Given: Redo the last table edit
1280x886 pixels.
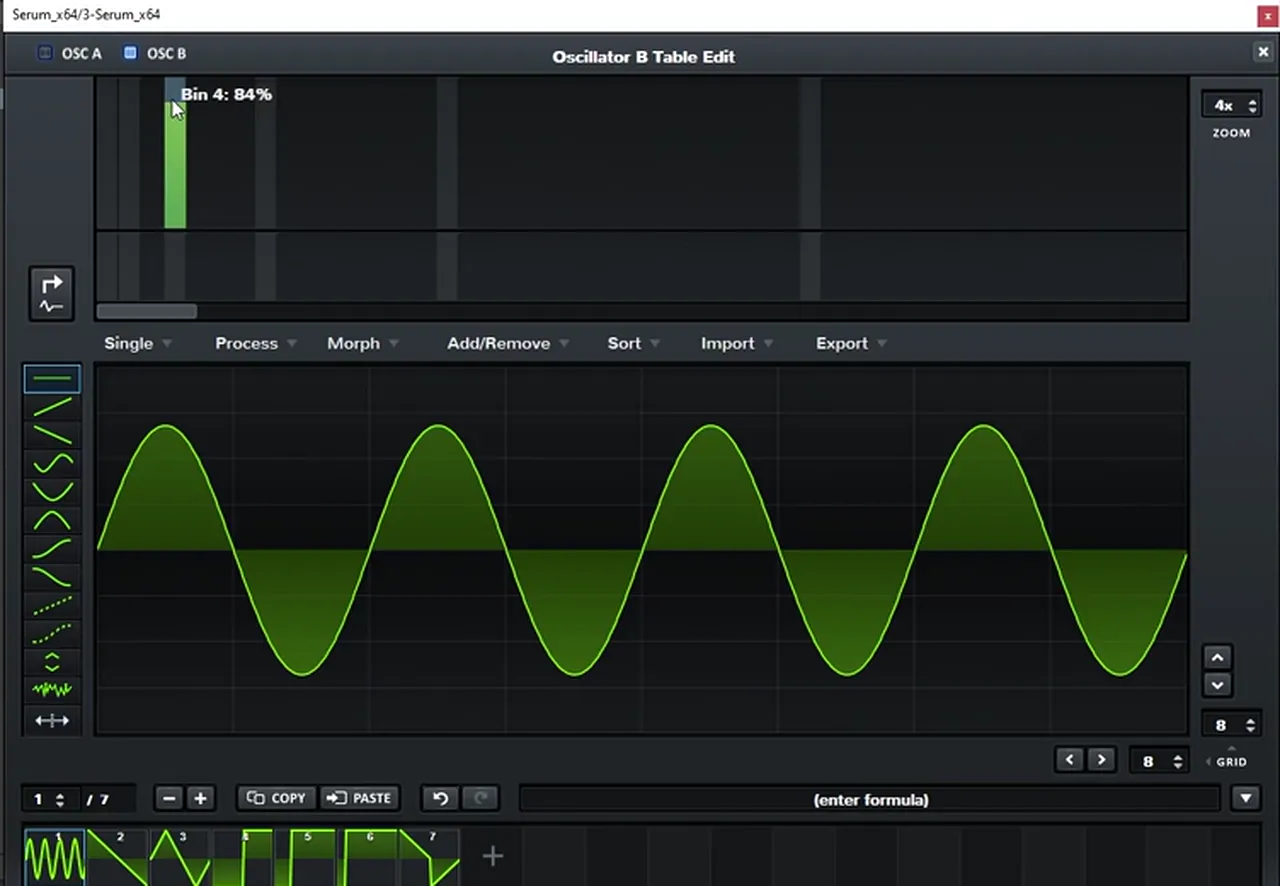Looking at the screenshot, I should point(480,798).
